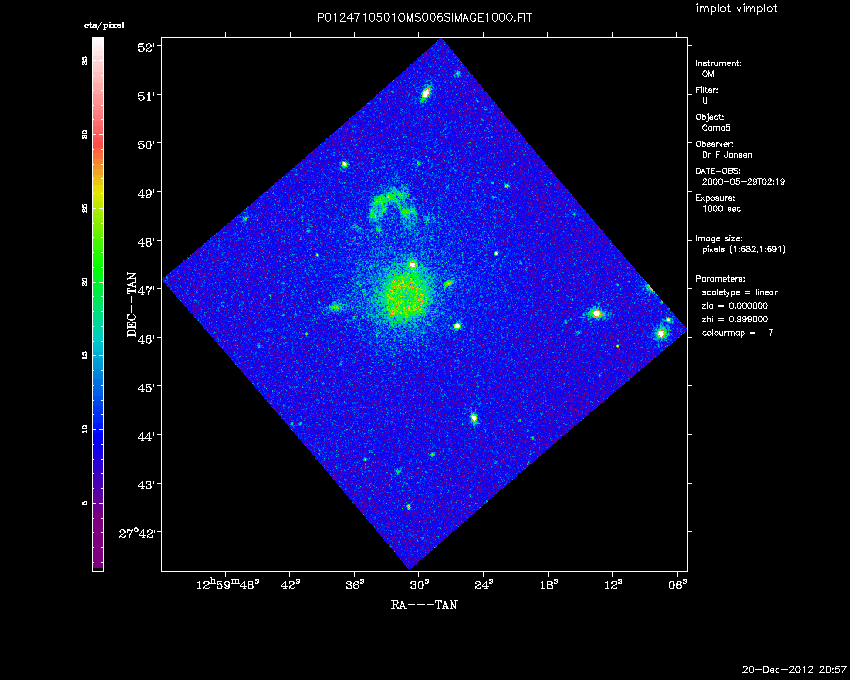Click the timestamp 20-Dec-2012 20:57
This screenshot has width=850, height=680.
[x=794, y=669]
